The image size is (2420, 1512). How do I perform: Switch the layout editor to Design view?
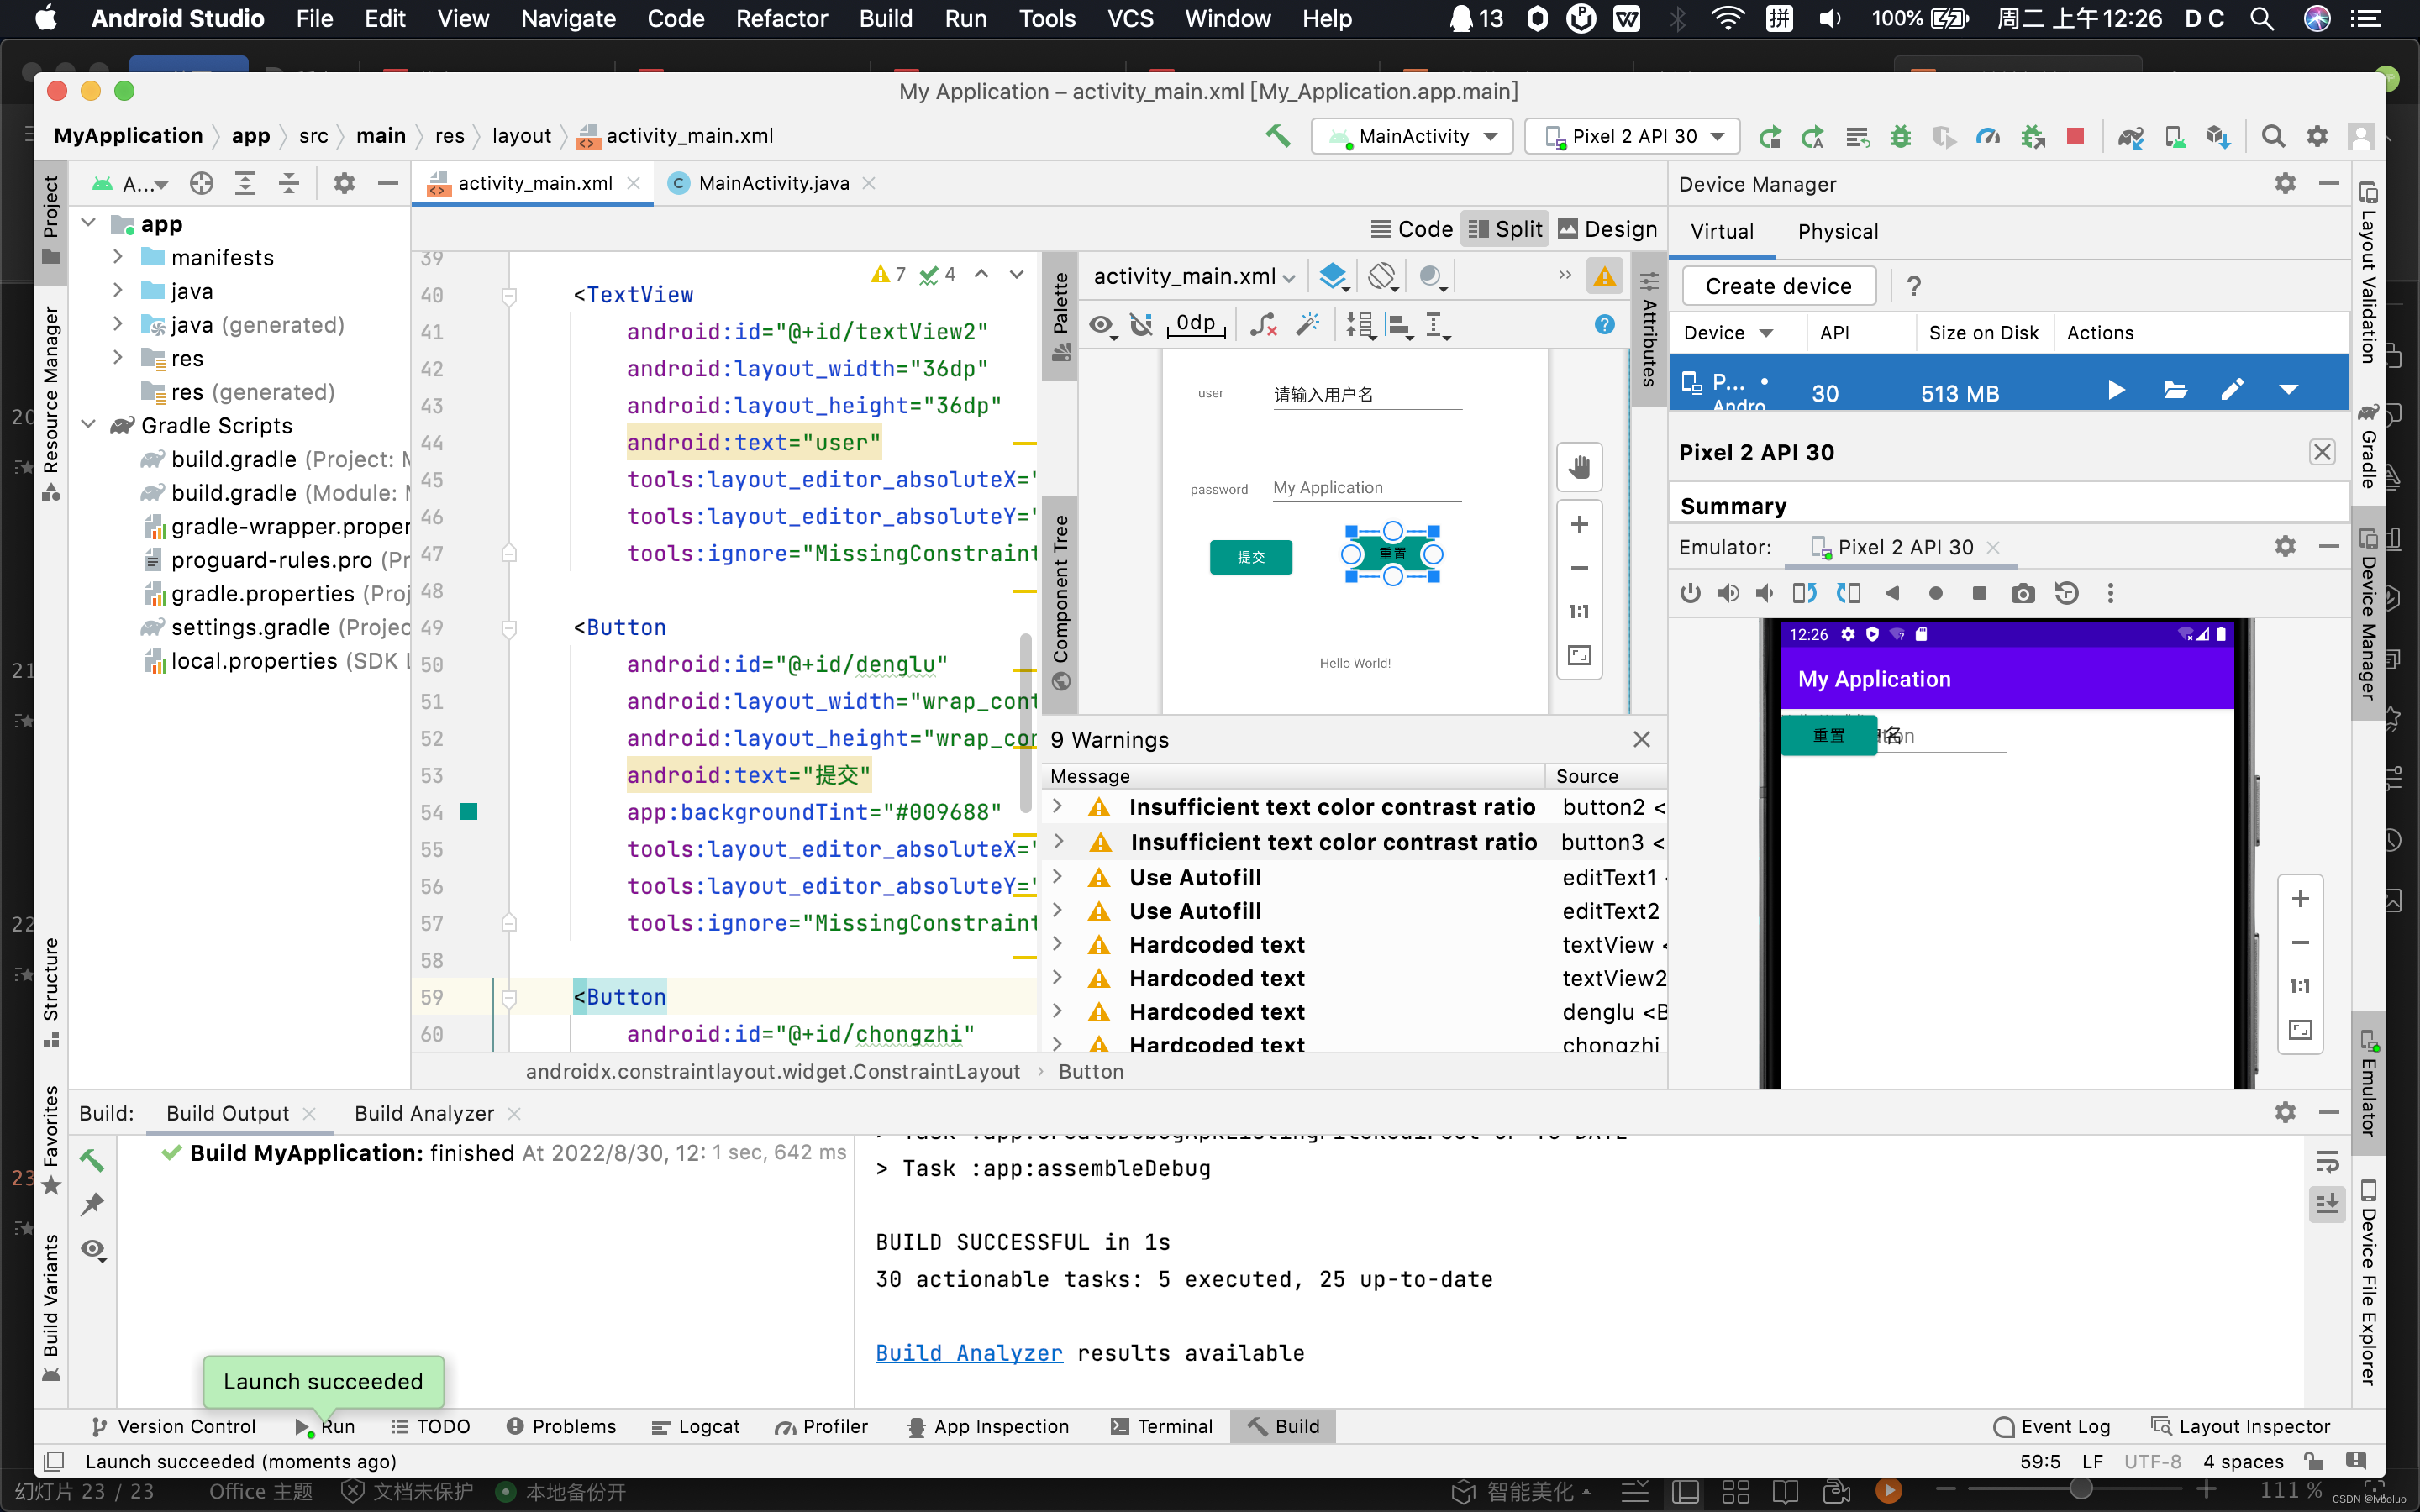1607,228
